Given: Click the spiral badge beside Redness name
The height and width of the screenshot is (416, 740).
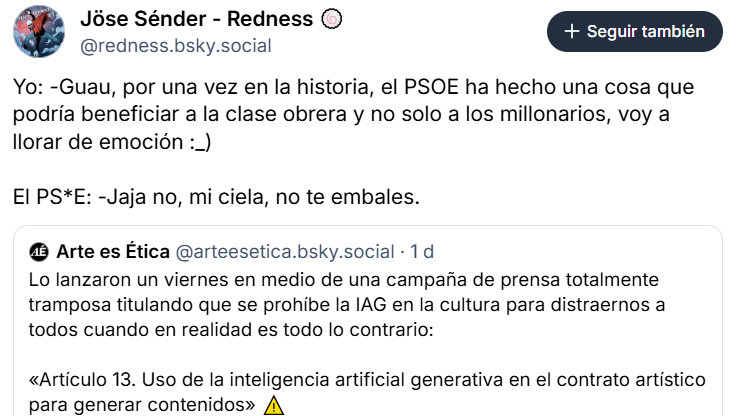Looking at the screenshot, I should point(333,19).
